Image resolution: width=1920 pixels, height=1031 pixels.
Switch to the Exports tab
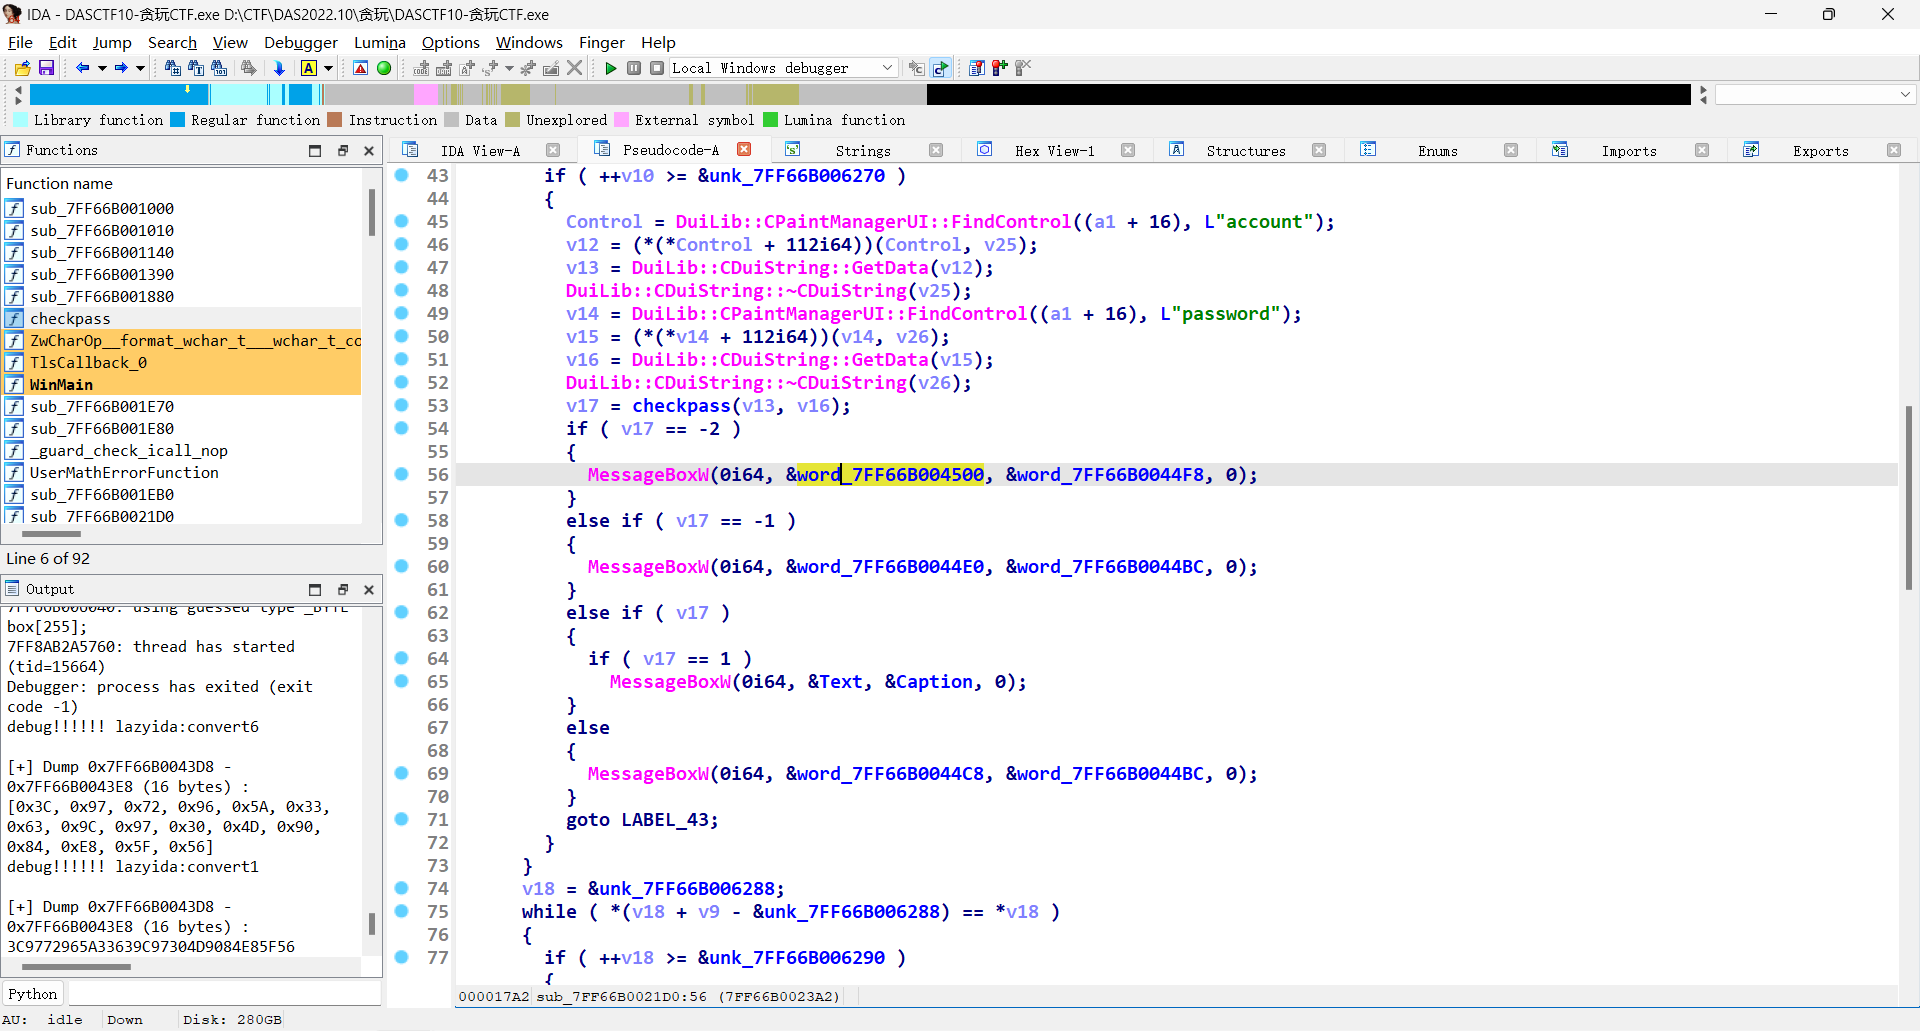pos(1820,150)
